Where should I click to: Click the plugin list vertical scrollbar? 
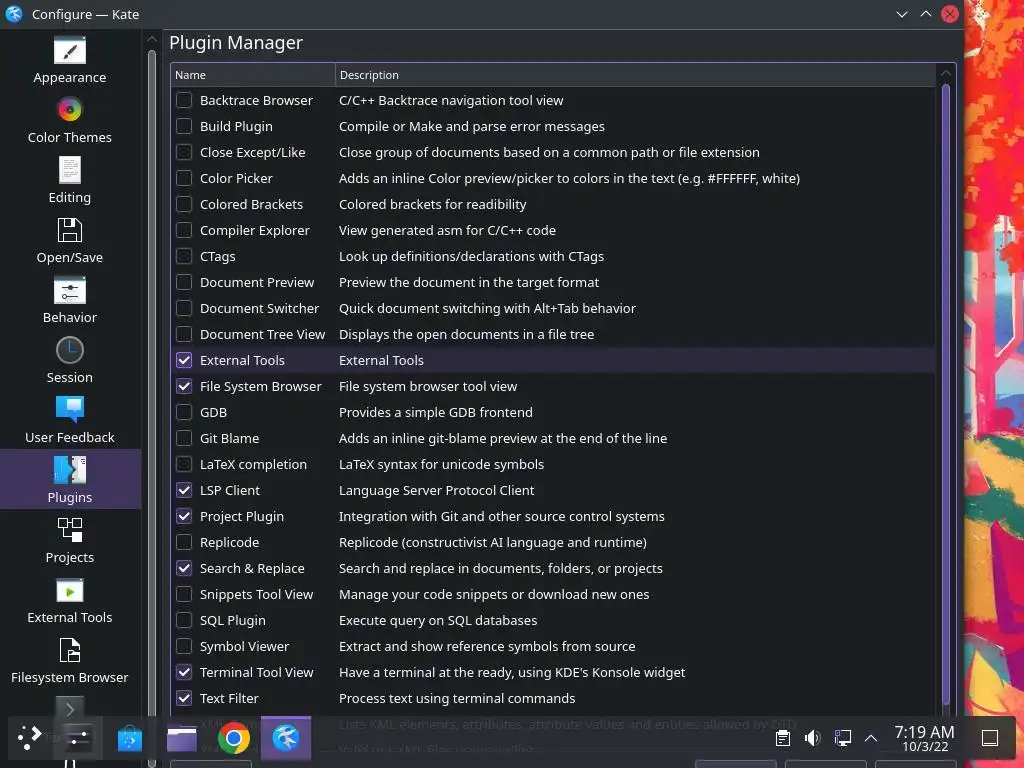click(946, 394)
